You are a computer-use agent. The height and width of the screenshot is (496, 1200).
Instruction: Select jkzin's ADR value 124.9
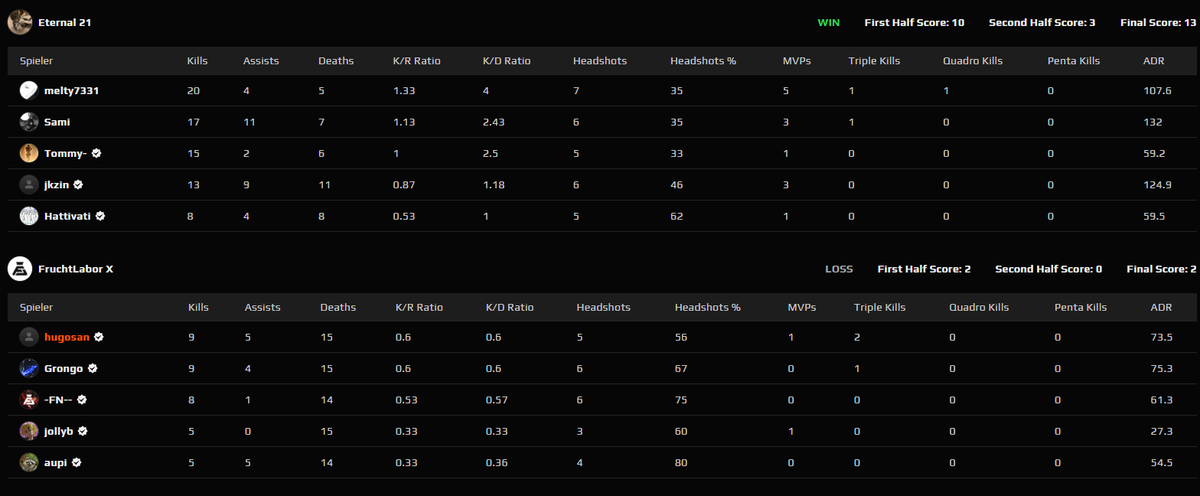pos(1157,184)
